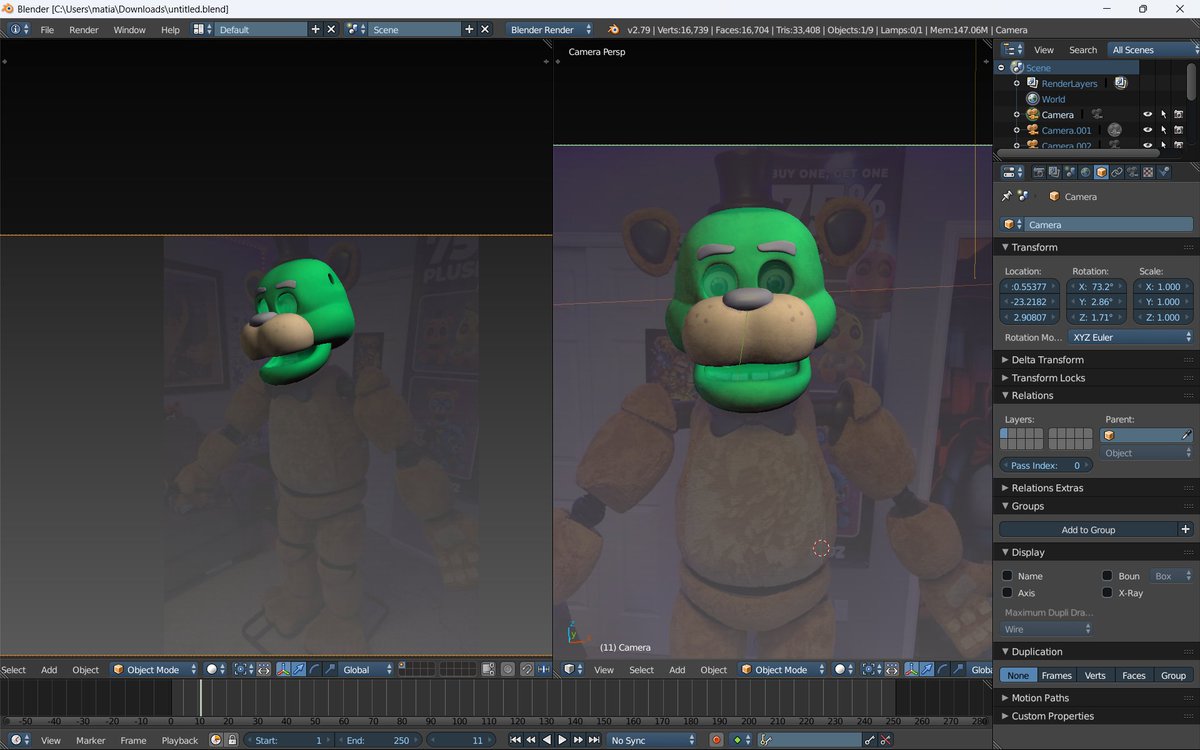The width and height of the screenshot is (1200, 750).
Task: Click the play animation forward button
Action: (562, 740)
